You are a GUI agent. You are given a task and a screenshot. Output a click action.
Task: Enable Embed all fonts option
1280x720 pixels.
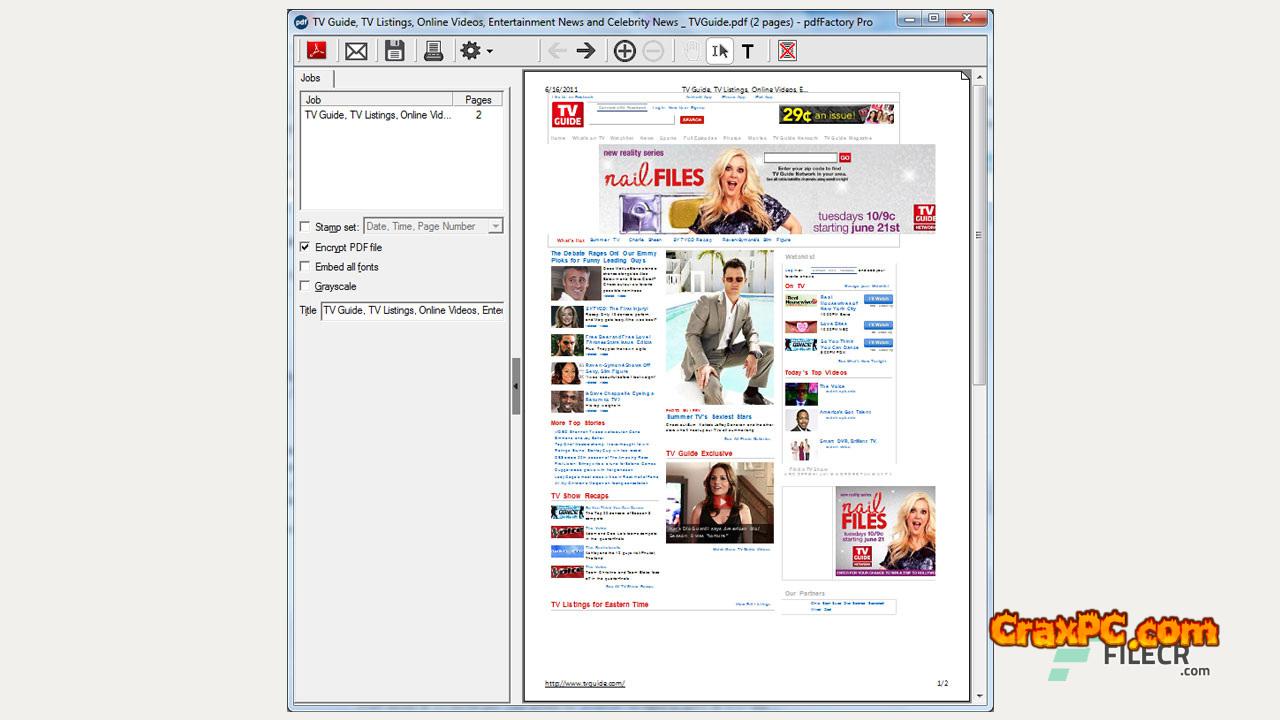pyautogui.click(x=305, y=267)
